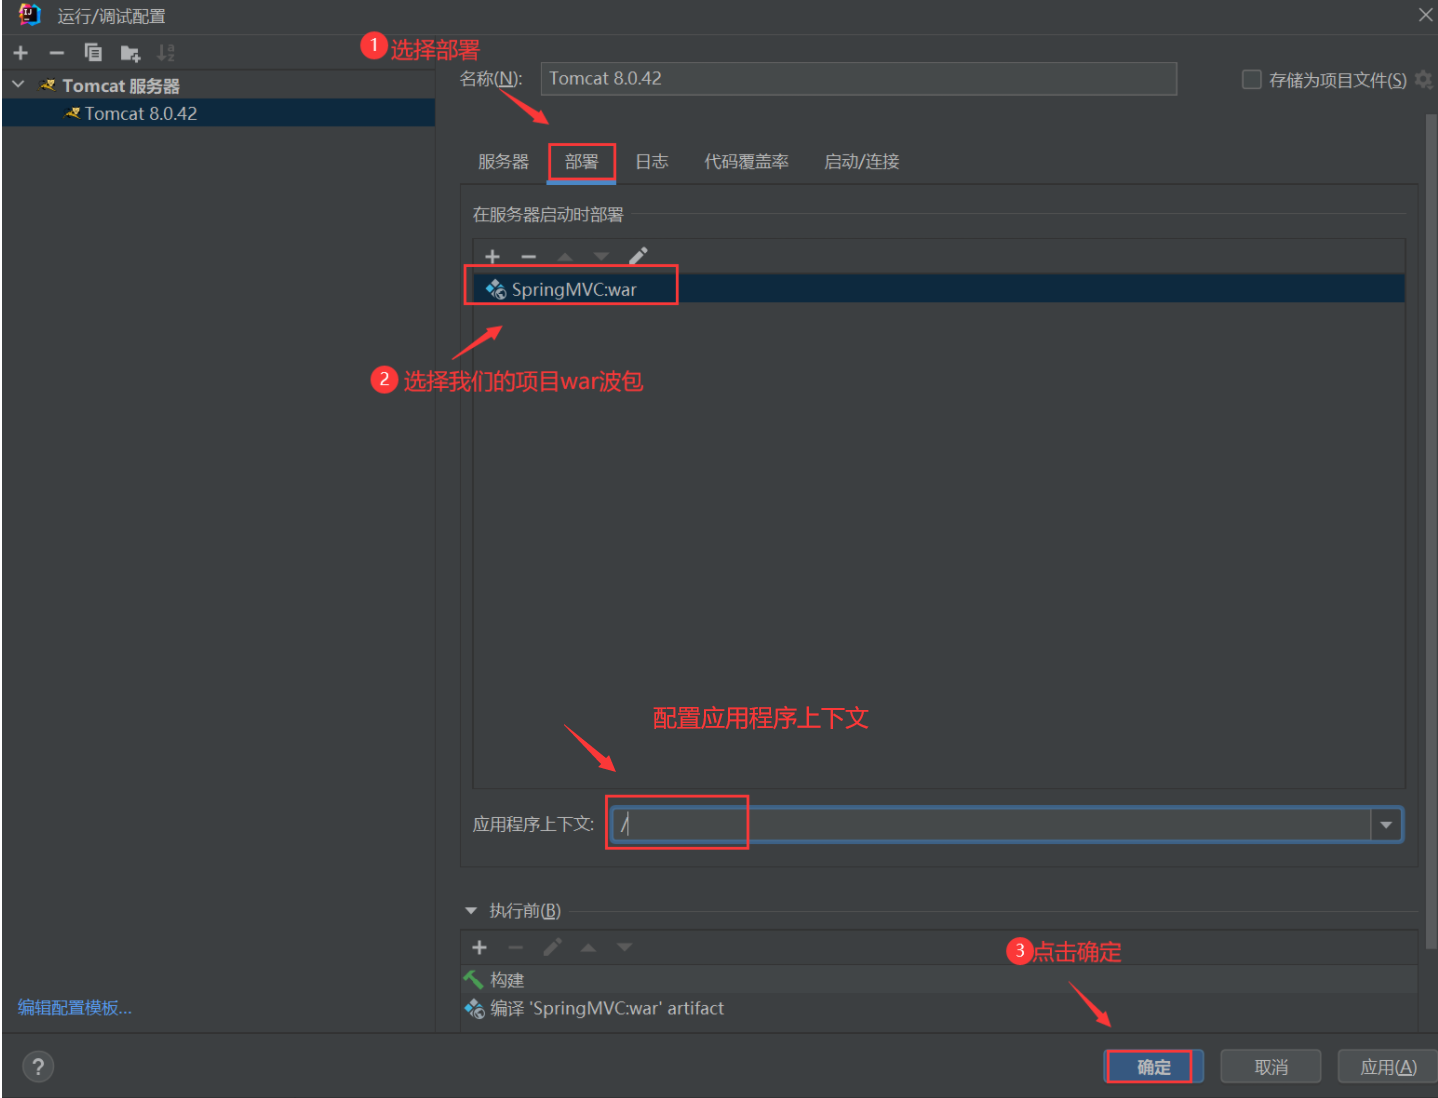Move before-launch task down
1438x1098 pixels.
[x=624, y=947]
